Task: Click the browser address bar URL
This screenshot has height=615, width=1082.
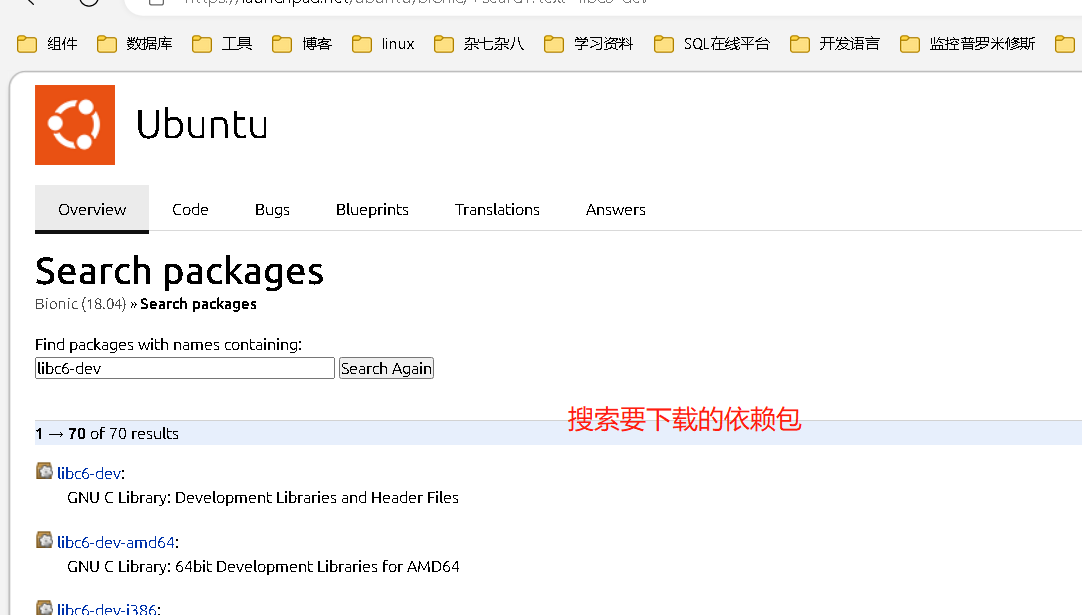Action: (x=414, y=3)
